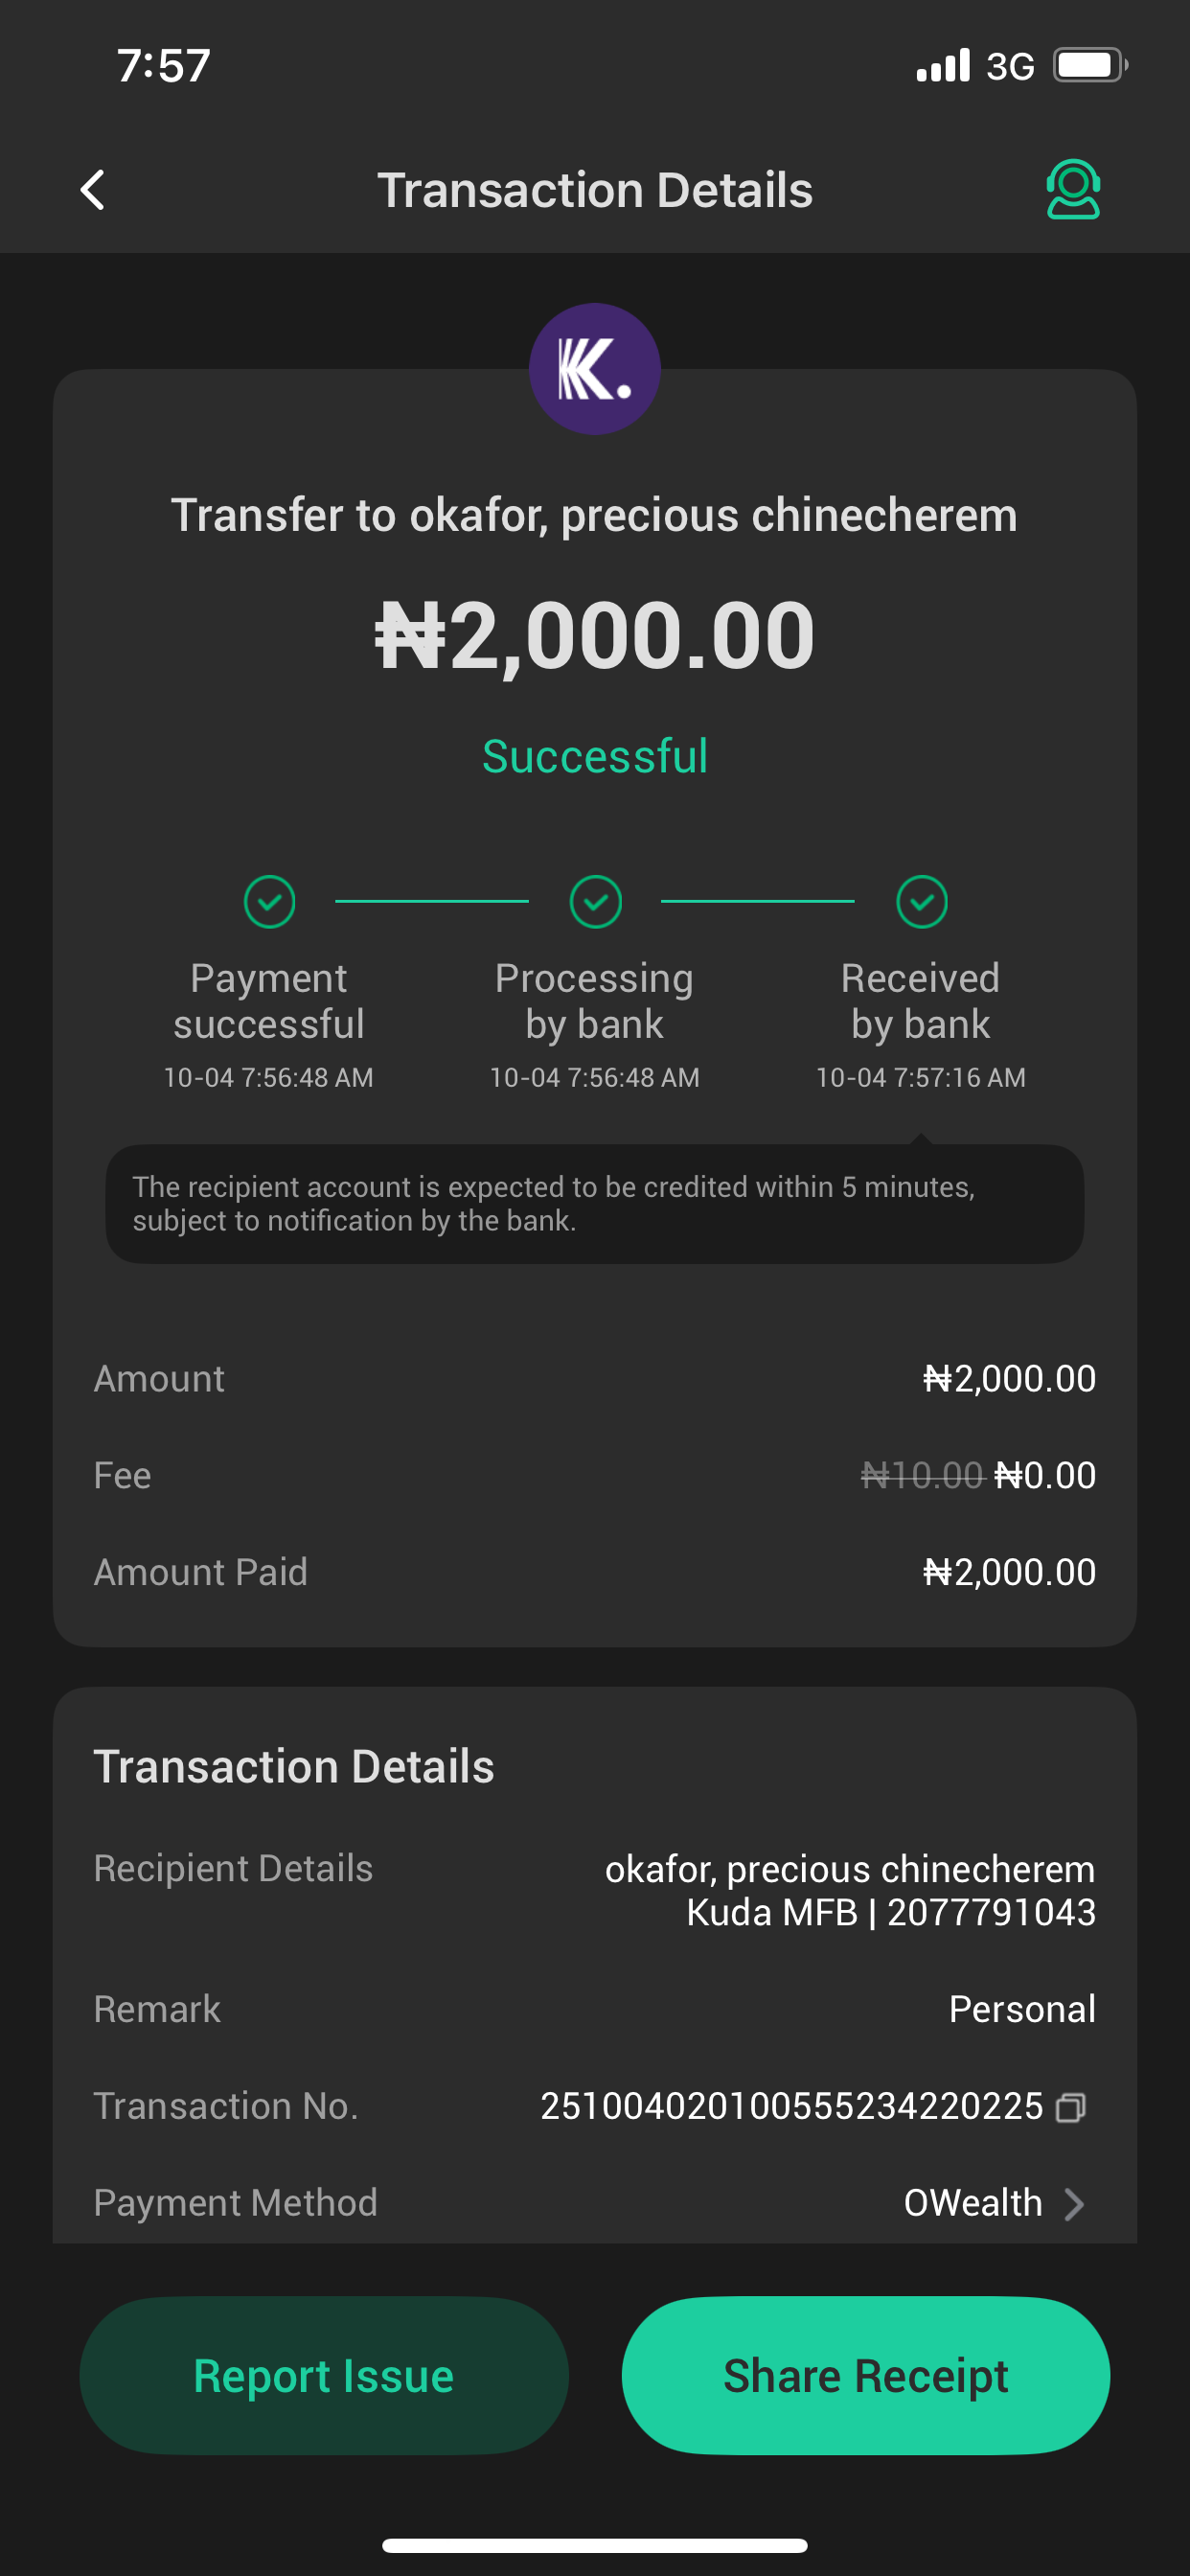Tap Received by bank checkmark icon
Viewport: 1190px width, 2576px height.
921,902
